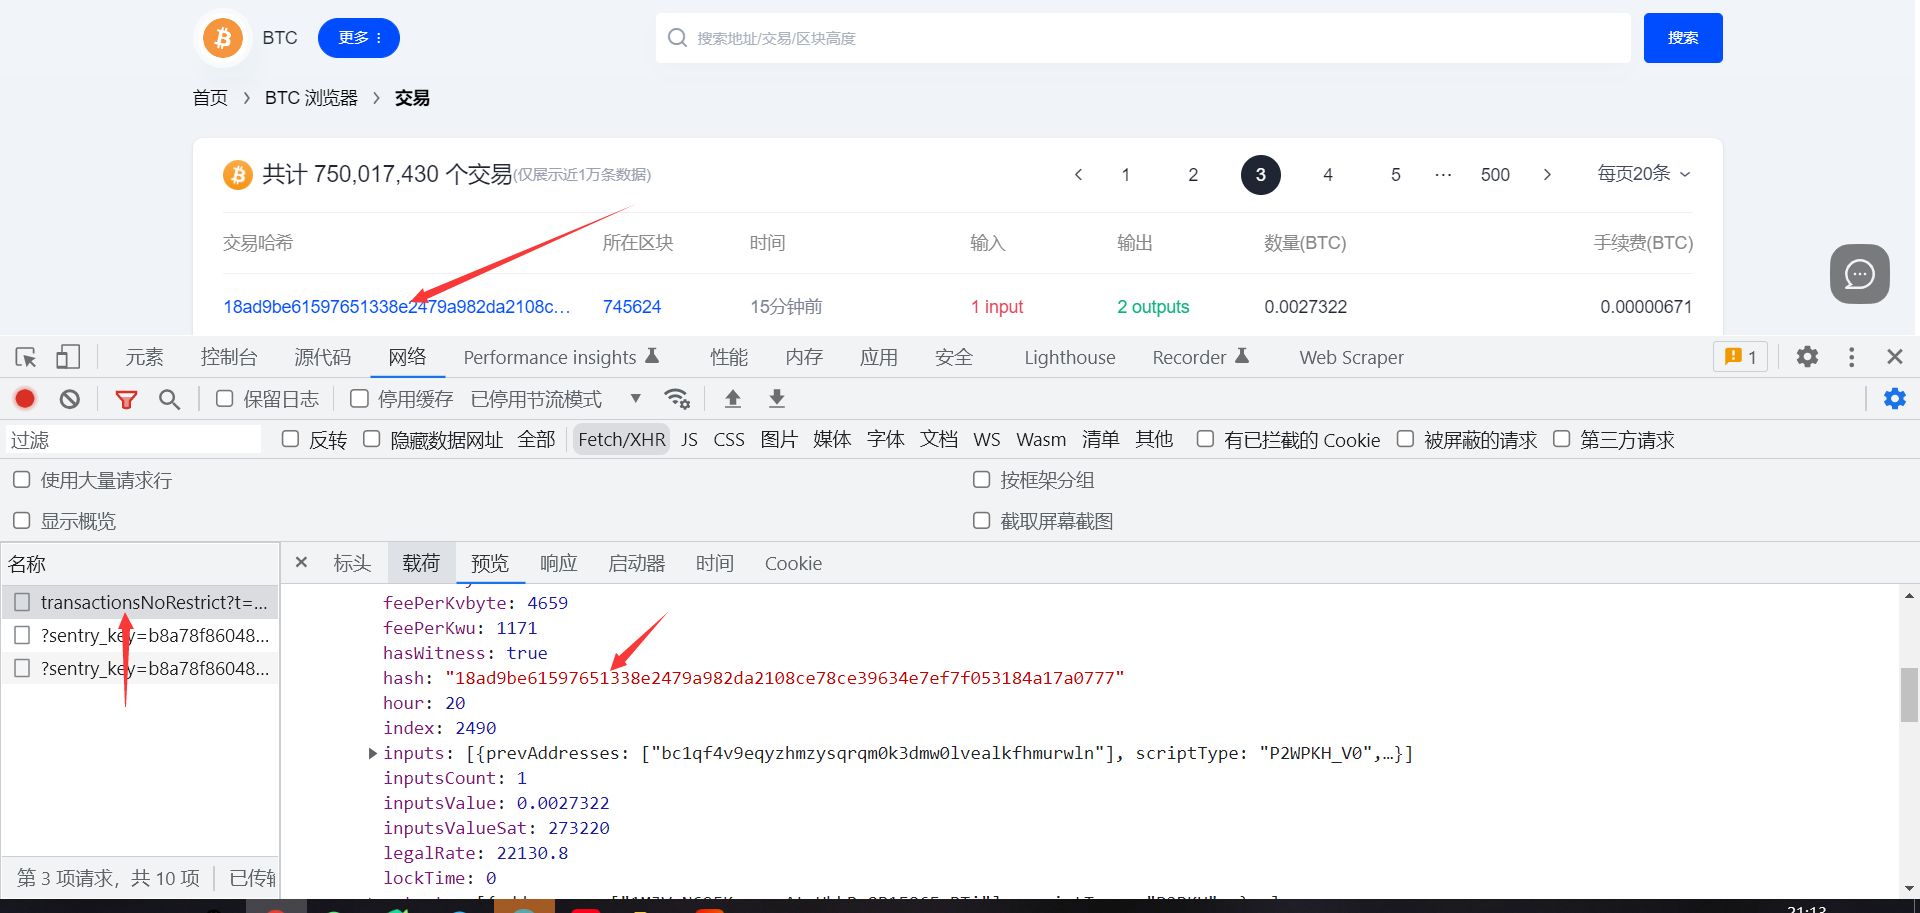
Task: Open the chat support bubble icon
Action: 1859,274
